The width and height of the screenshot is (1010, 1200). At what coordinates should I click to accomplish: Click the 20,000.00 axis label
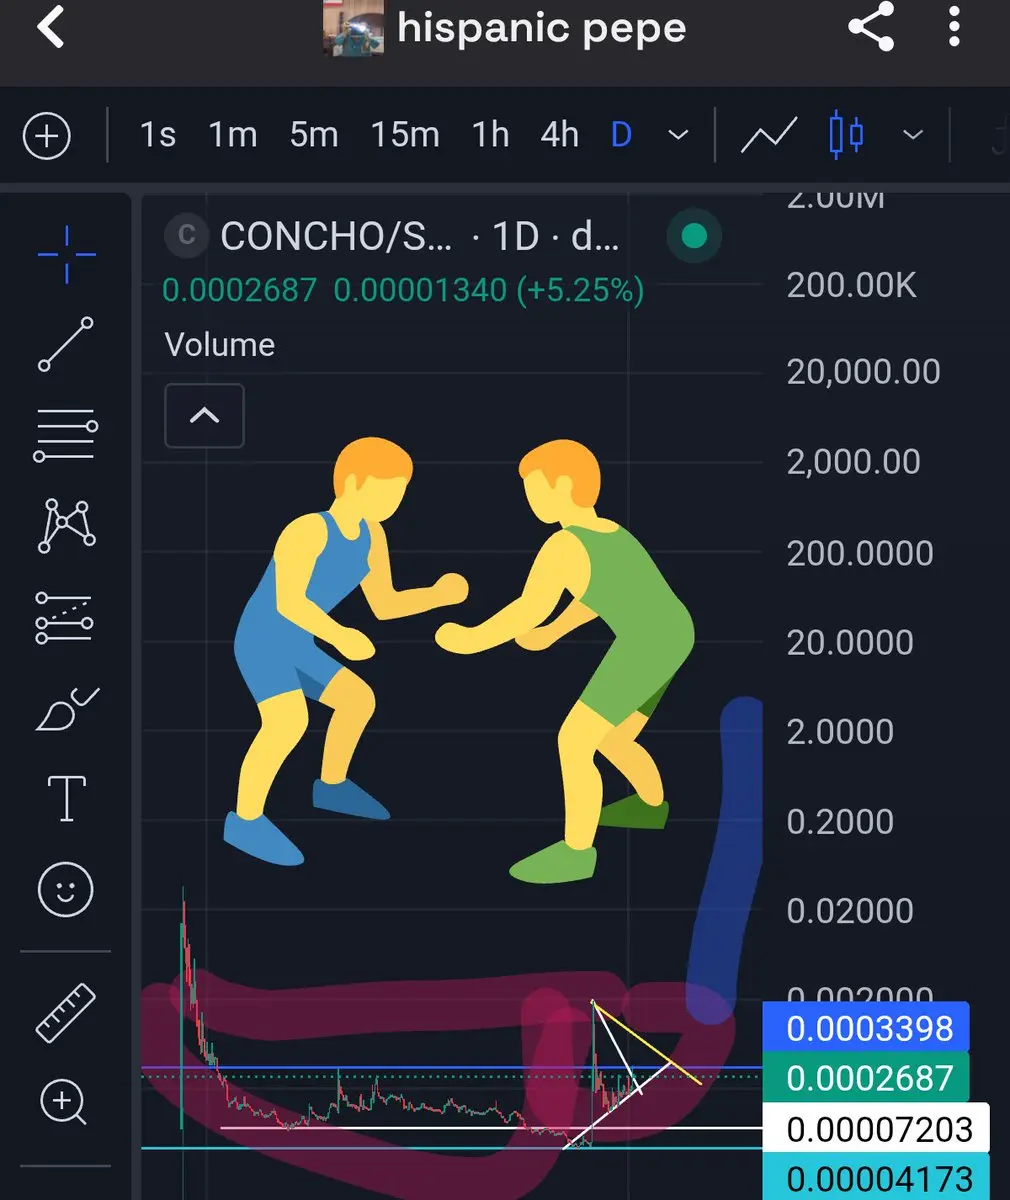point(863,372)
